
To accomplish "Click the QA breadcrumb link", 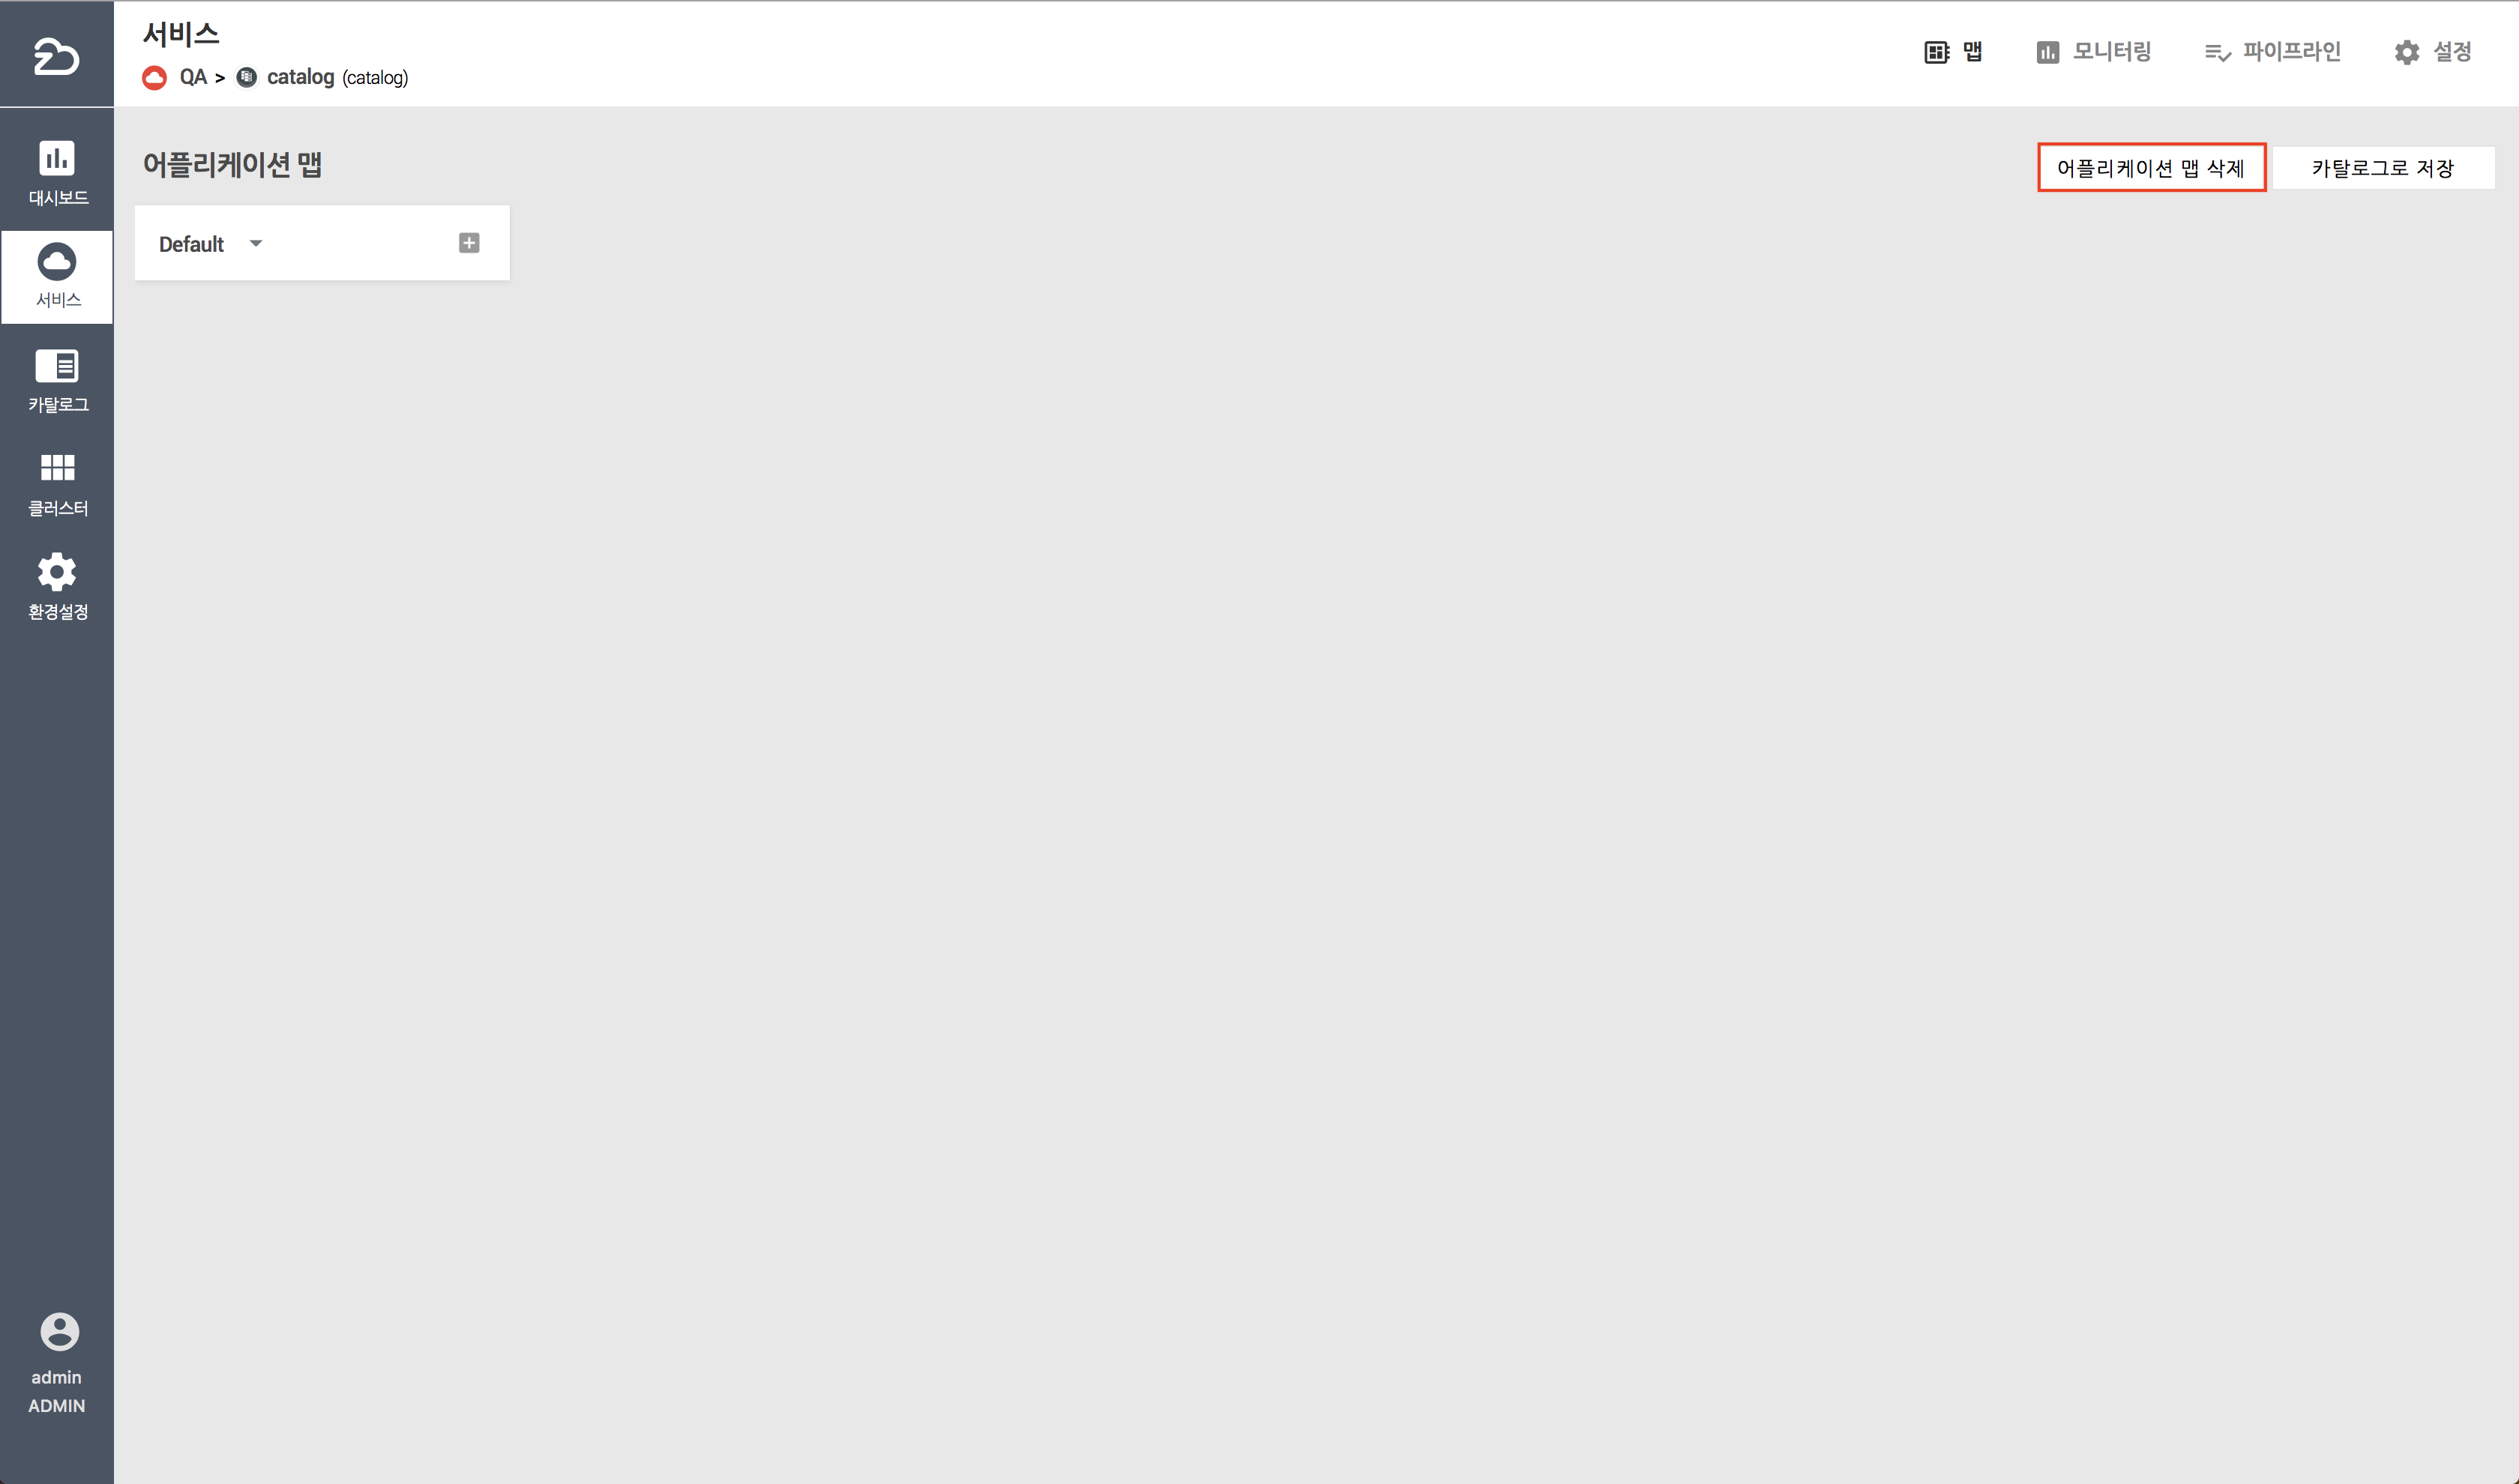I will [x=193, y=77].
